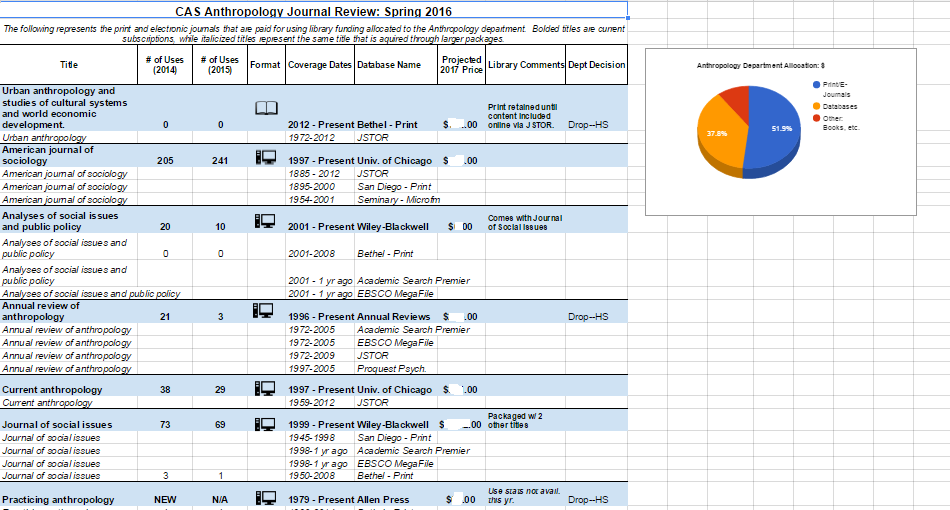
Task: Click the Title column header
Action: click(68, 65)
